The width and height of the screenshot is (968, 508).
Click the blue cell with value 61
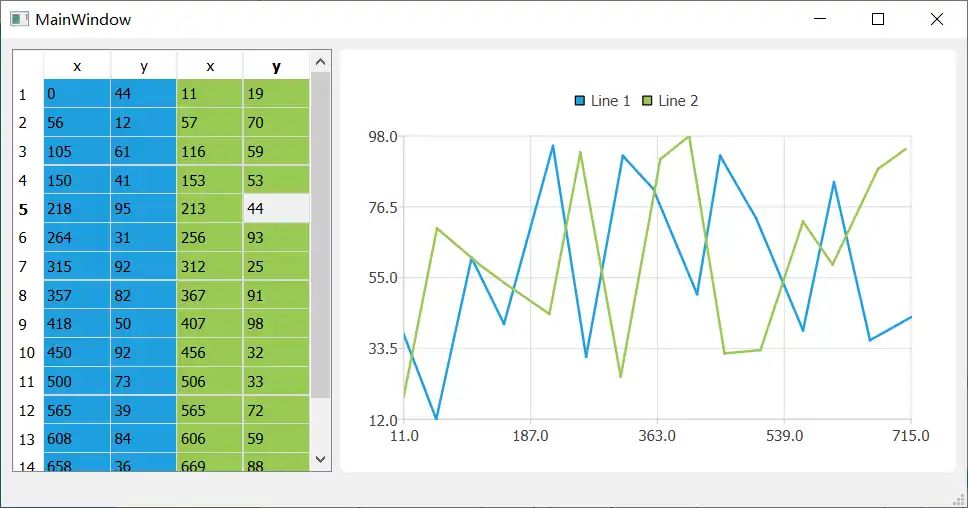coord(143,152)
